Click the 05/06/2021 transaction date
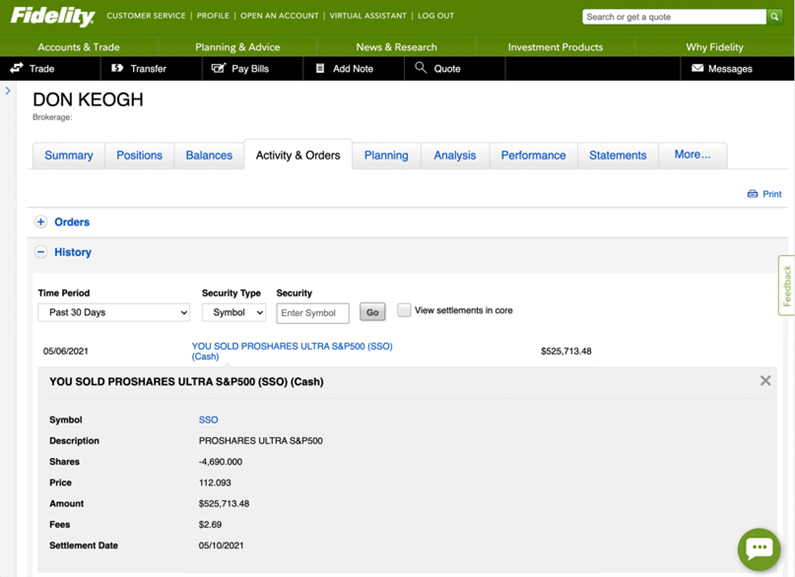Screen dimensions: 795x577 click(65, 351)
